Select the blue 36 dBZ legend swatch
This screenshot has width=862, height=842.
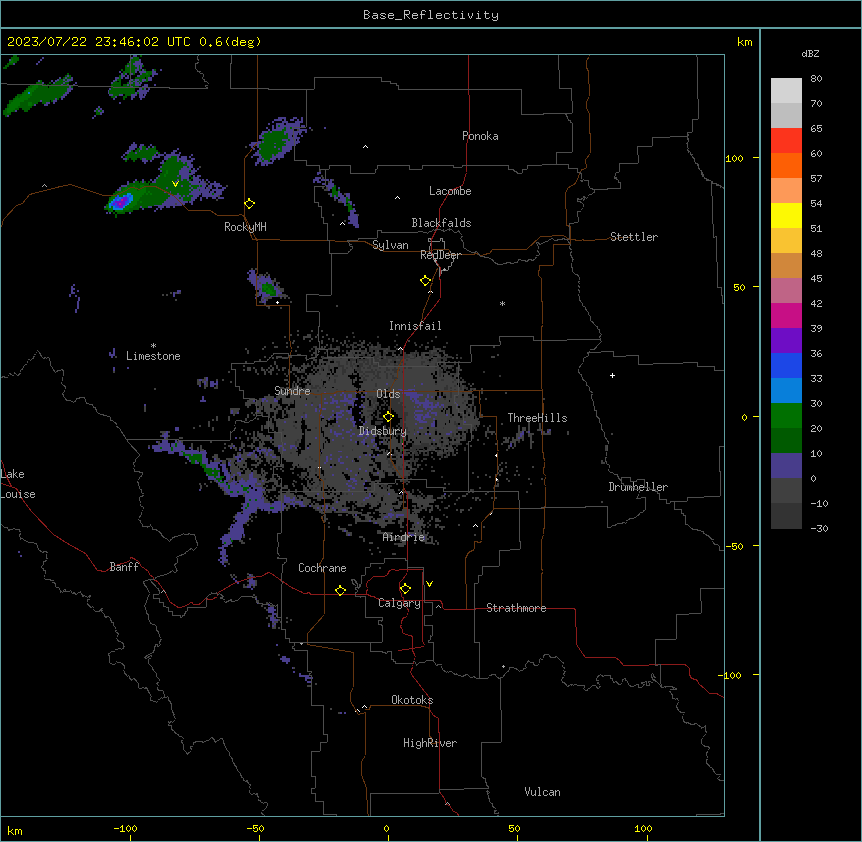click(x=786, y=365)
